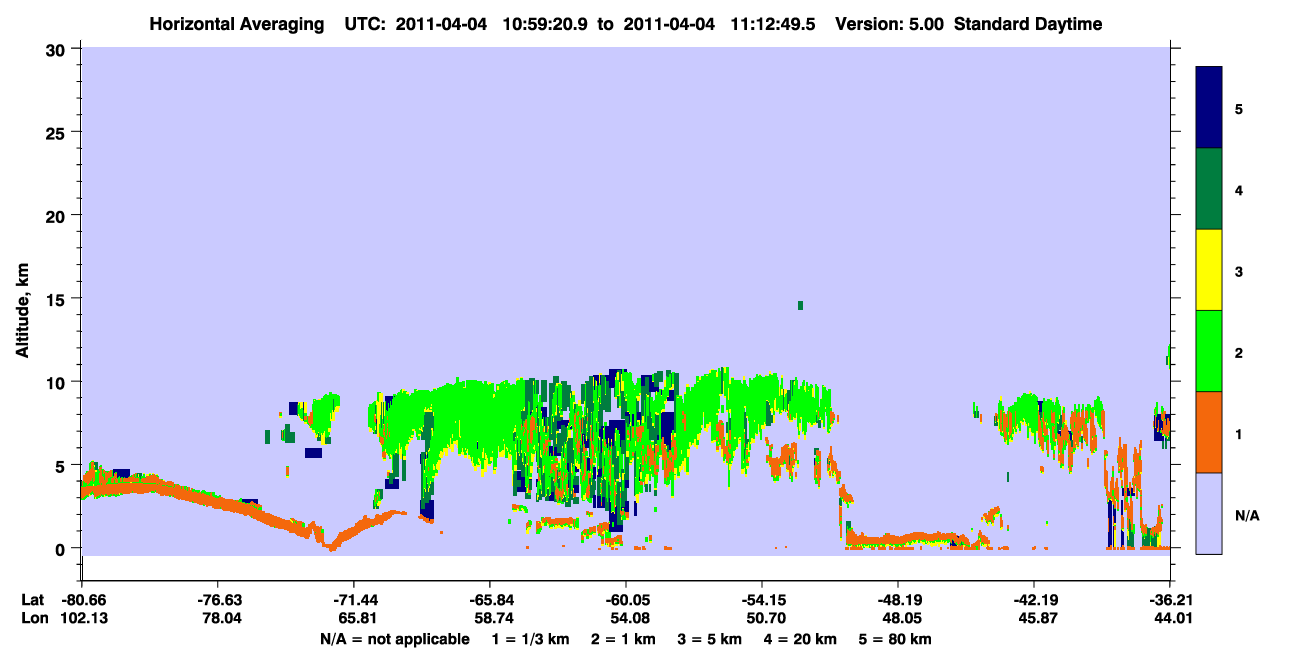1300x667 pixels.
Task: Click the dark green legend swatch for 4
Action: tap(1209, 189)
